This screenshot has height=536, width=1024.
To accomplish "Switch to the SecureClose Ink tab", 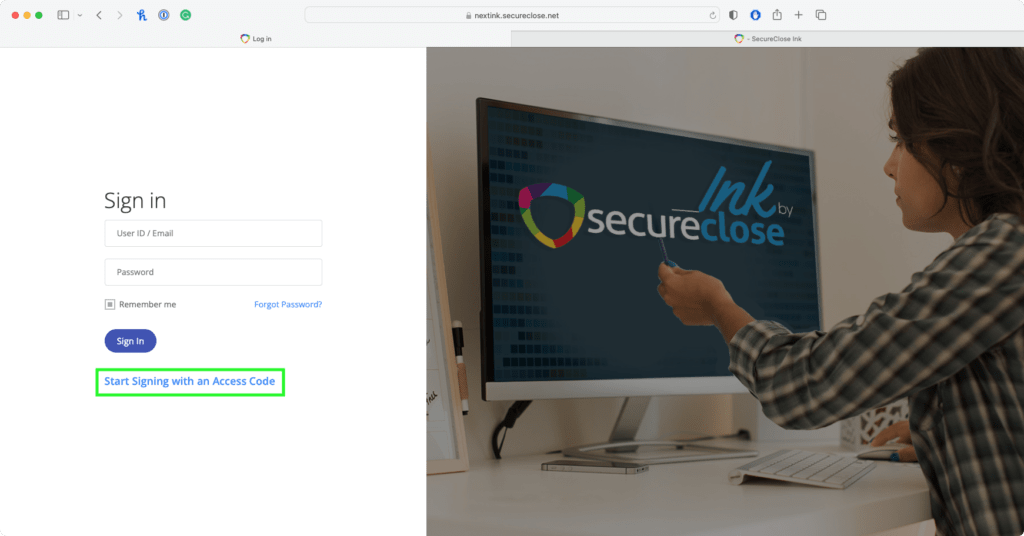I will tap(767, 39).
